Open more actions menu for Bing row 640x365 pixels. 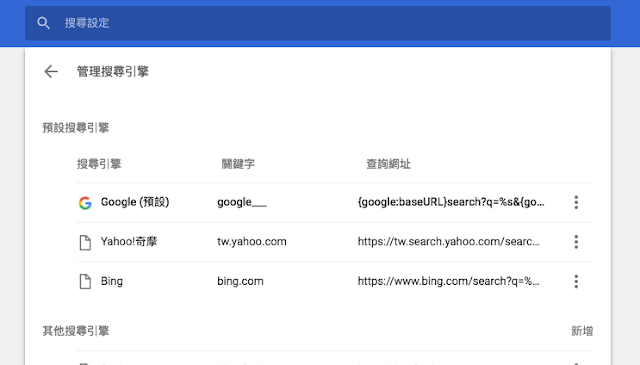576,281
